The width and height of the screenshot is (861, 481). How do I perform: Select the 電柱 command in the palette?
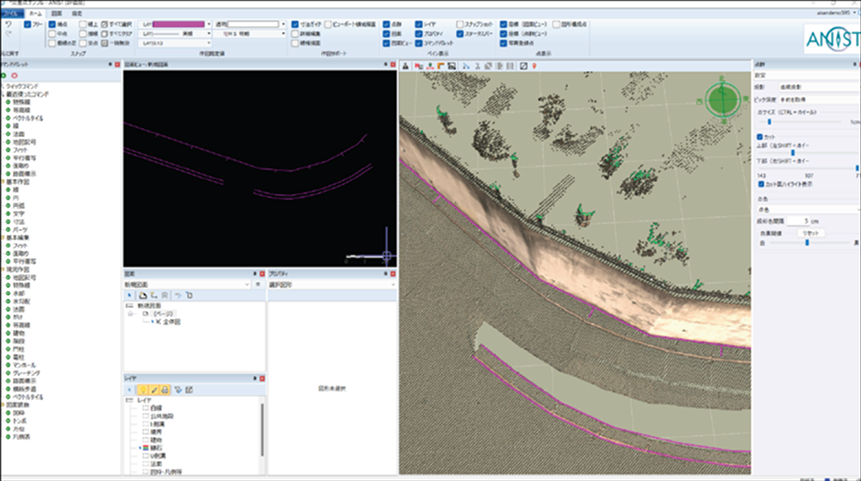click(x=19, y=357)
